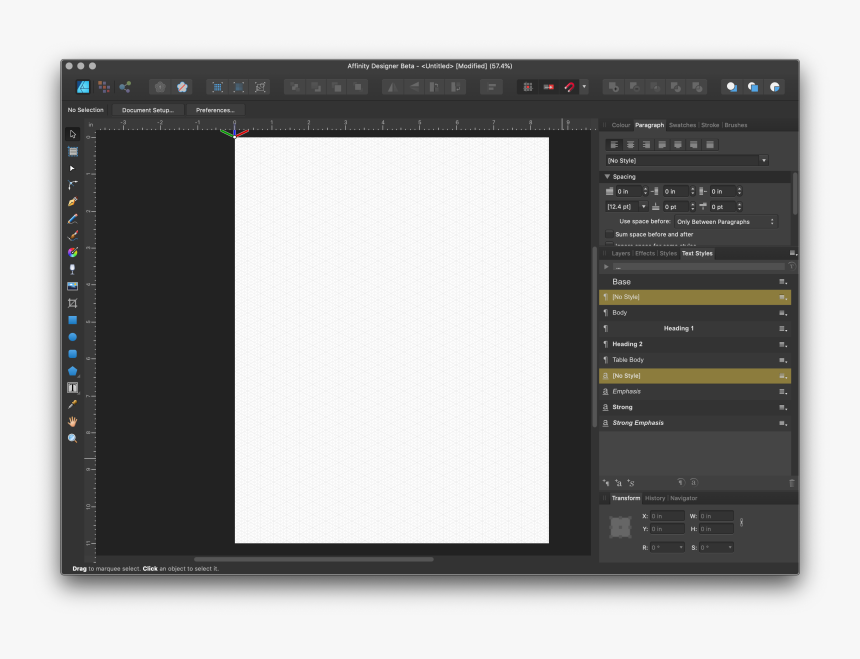Image resolution: width=860 pixels, height=659 pixels.
Task: Set paragraph alignment to right
Action: (646, 145)
